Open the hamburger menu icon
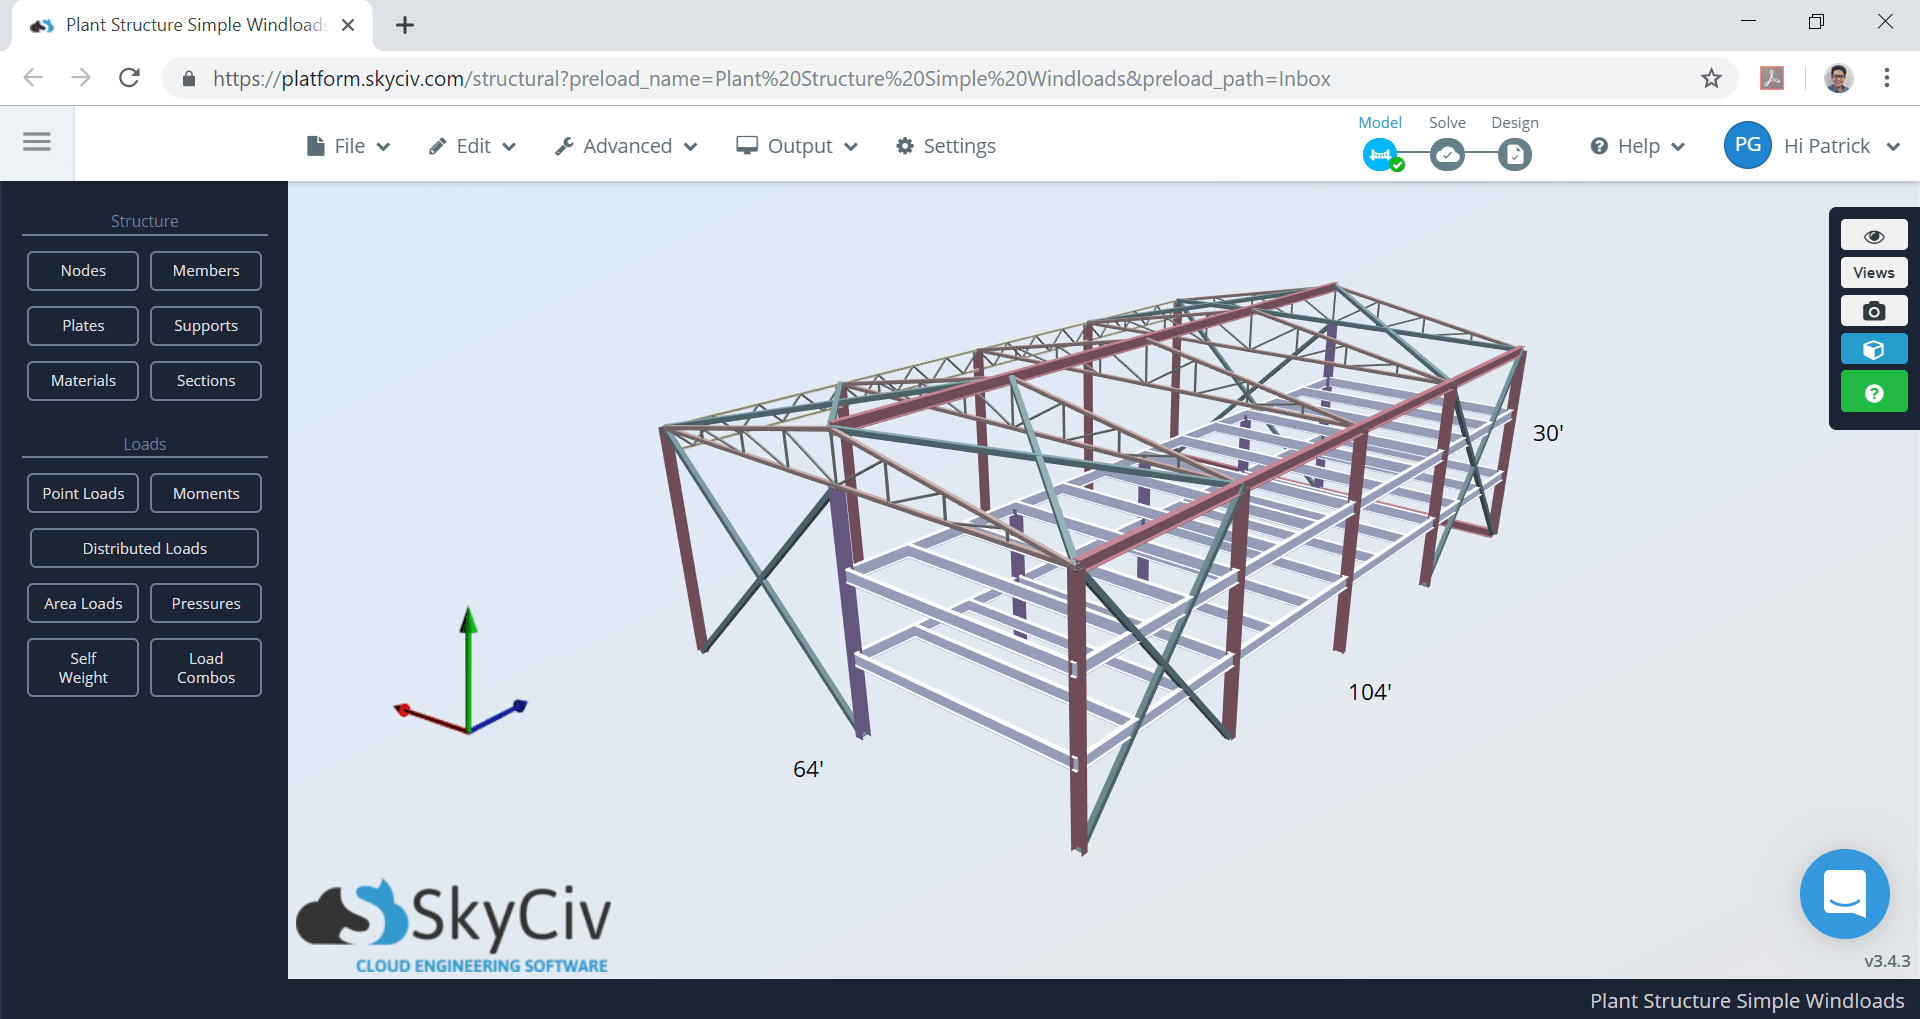 [x=37, y=142]
